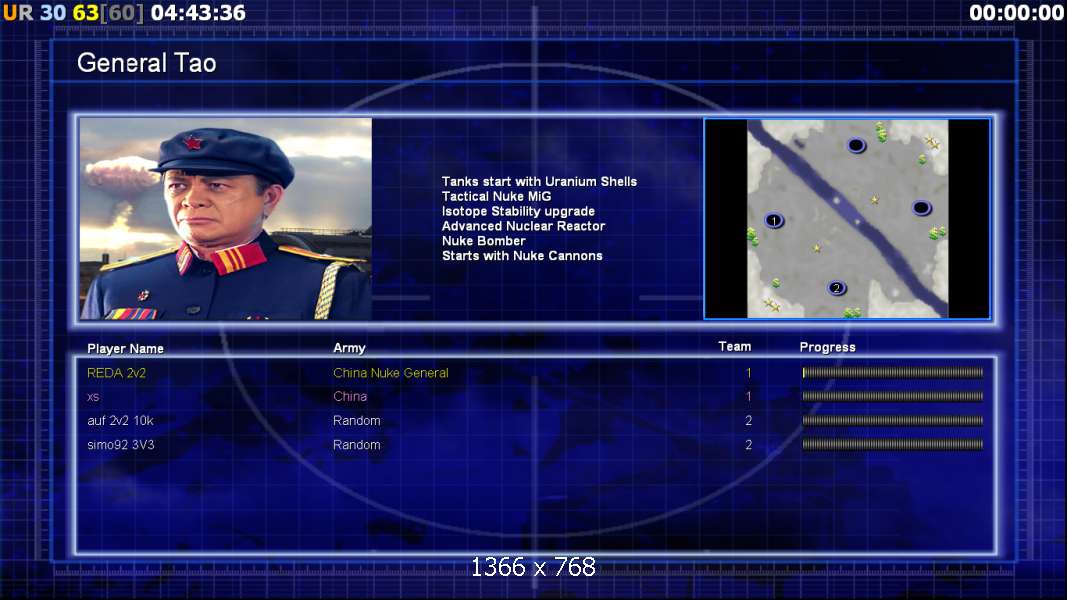Viewport: 1067px width, 600px height.
Task: Click the 'China' army entry for xs
Action: tap(350, 396)
